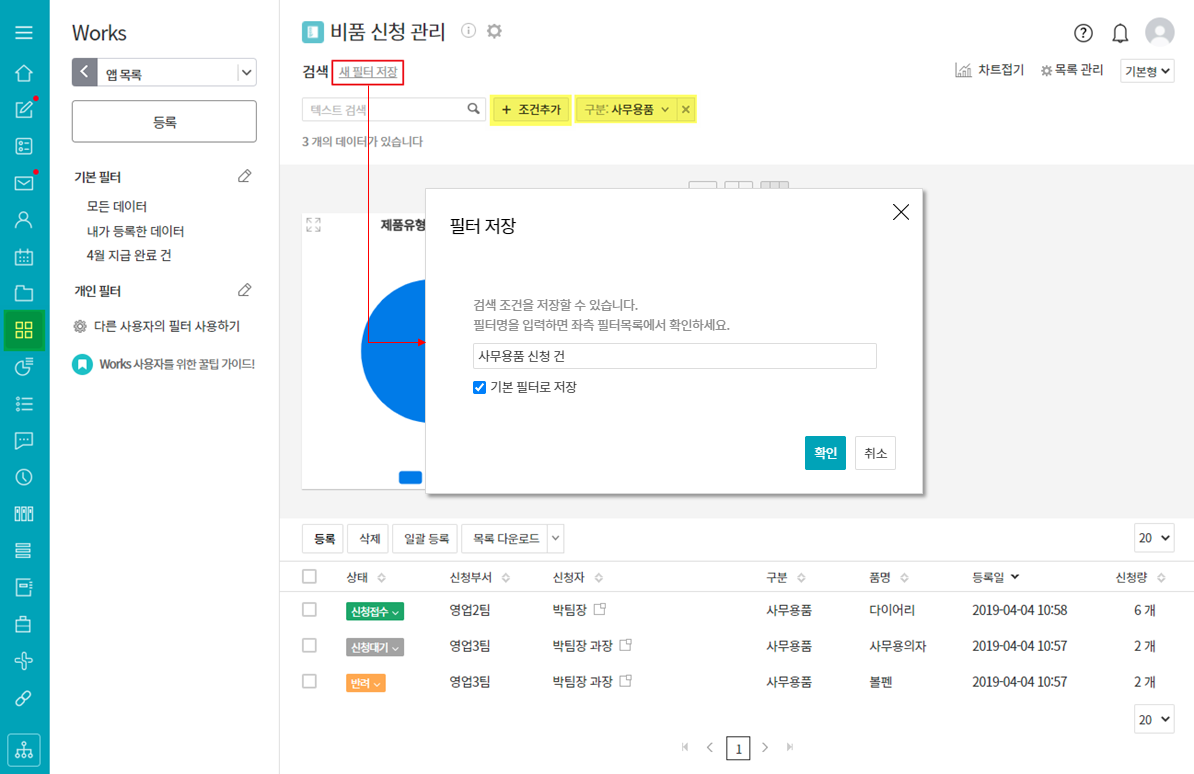Screen dimensions: 1194x774
Task: Select the 모든 데이터 filter
Action: pos(117,207)
